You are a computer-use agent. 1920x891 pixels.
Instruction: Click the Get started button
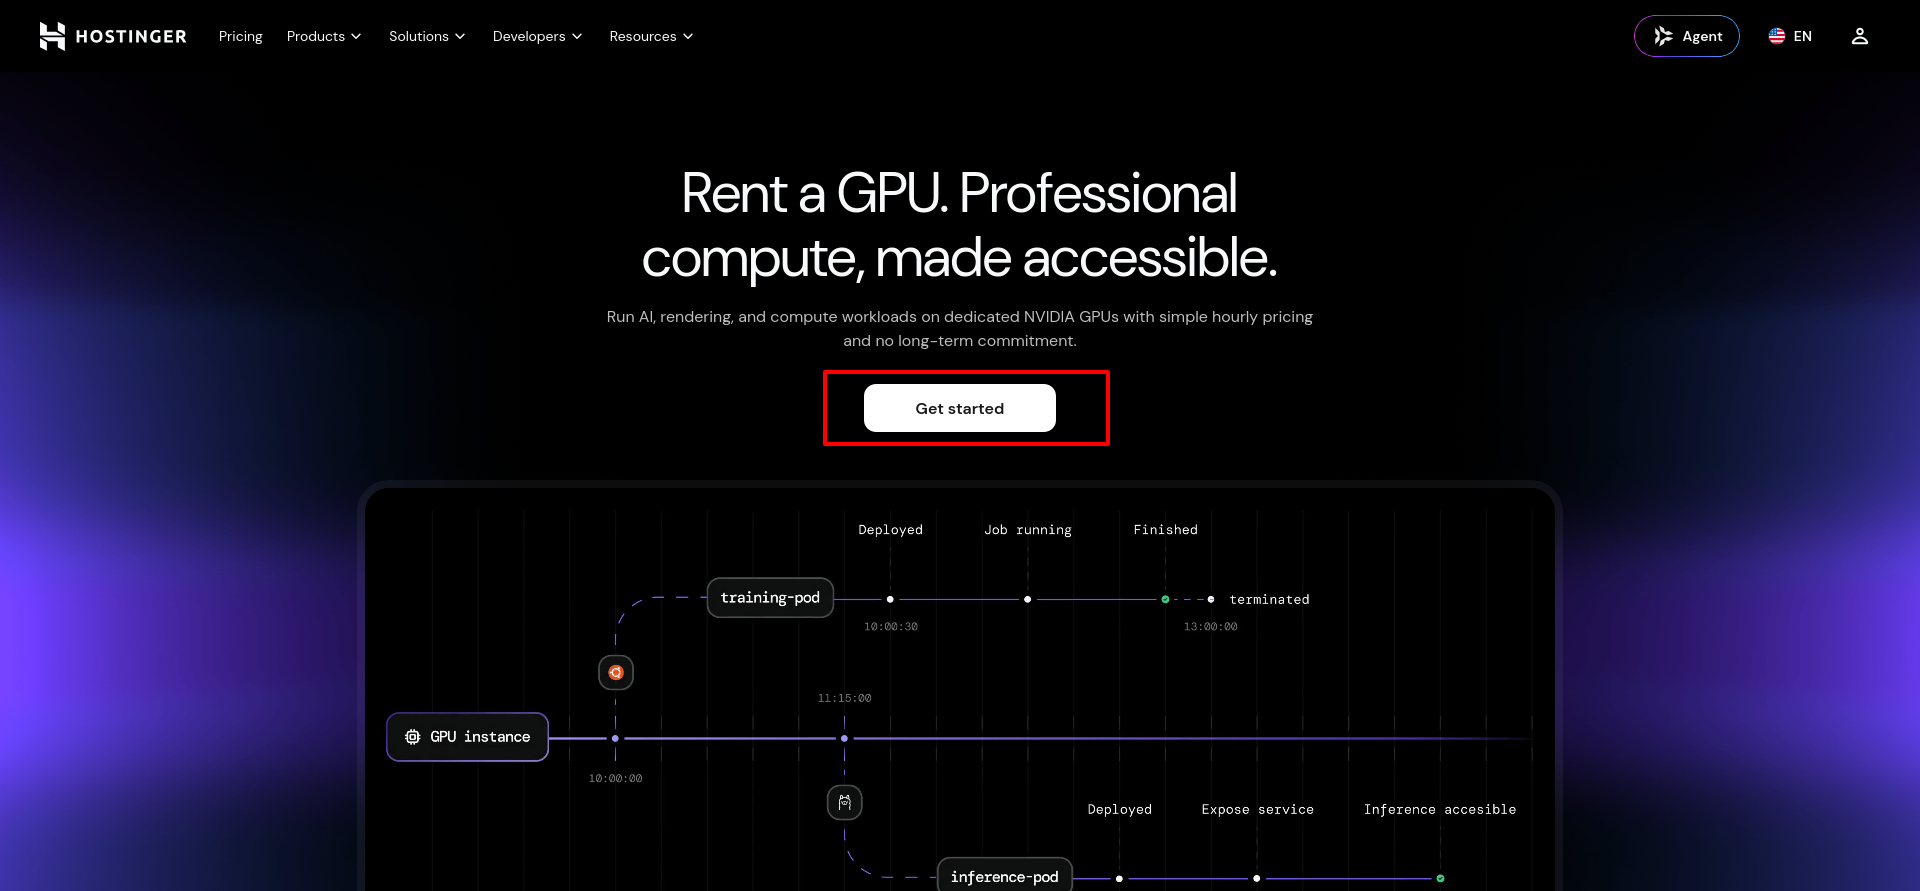[x=960, y=408]
